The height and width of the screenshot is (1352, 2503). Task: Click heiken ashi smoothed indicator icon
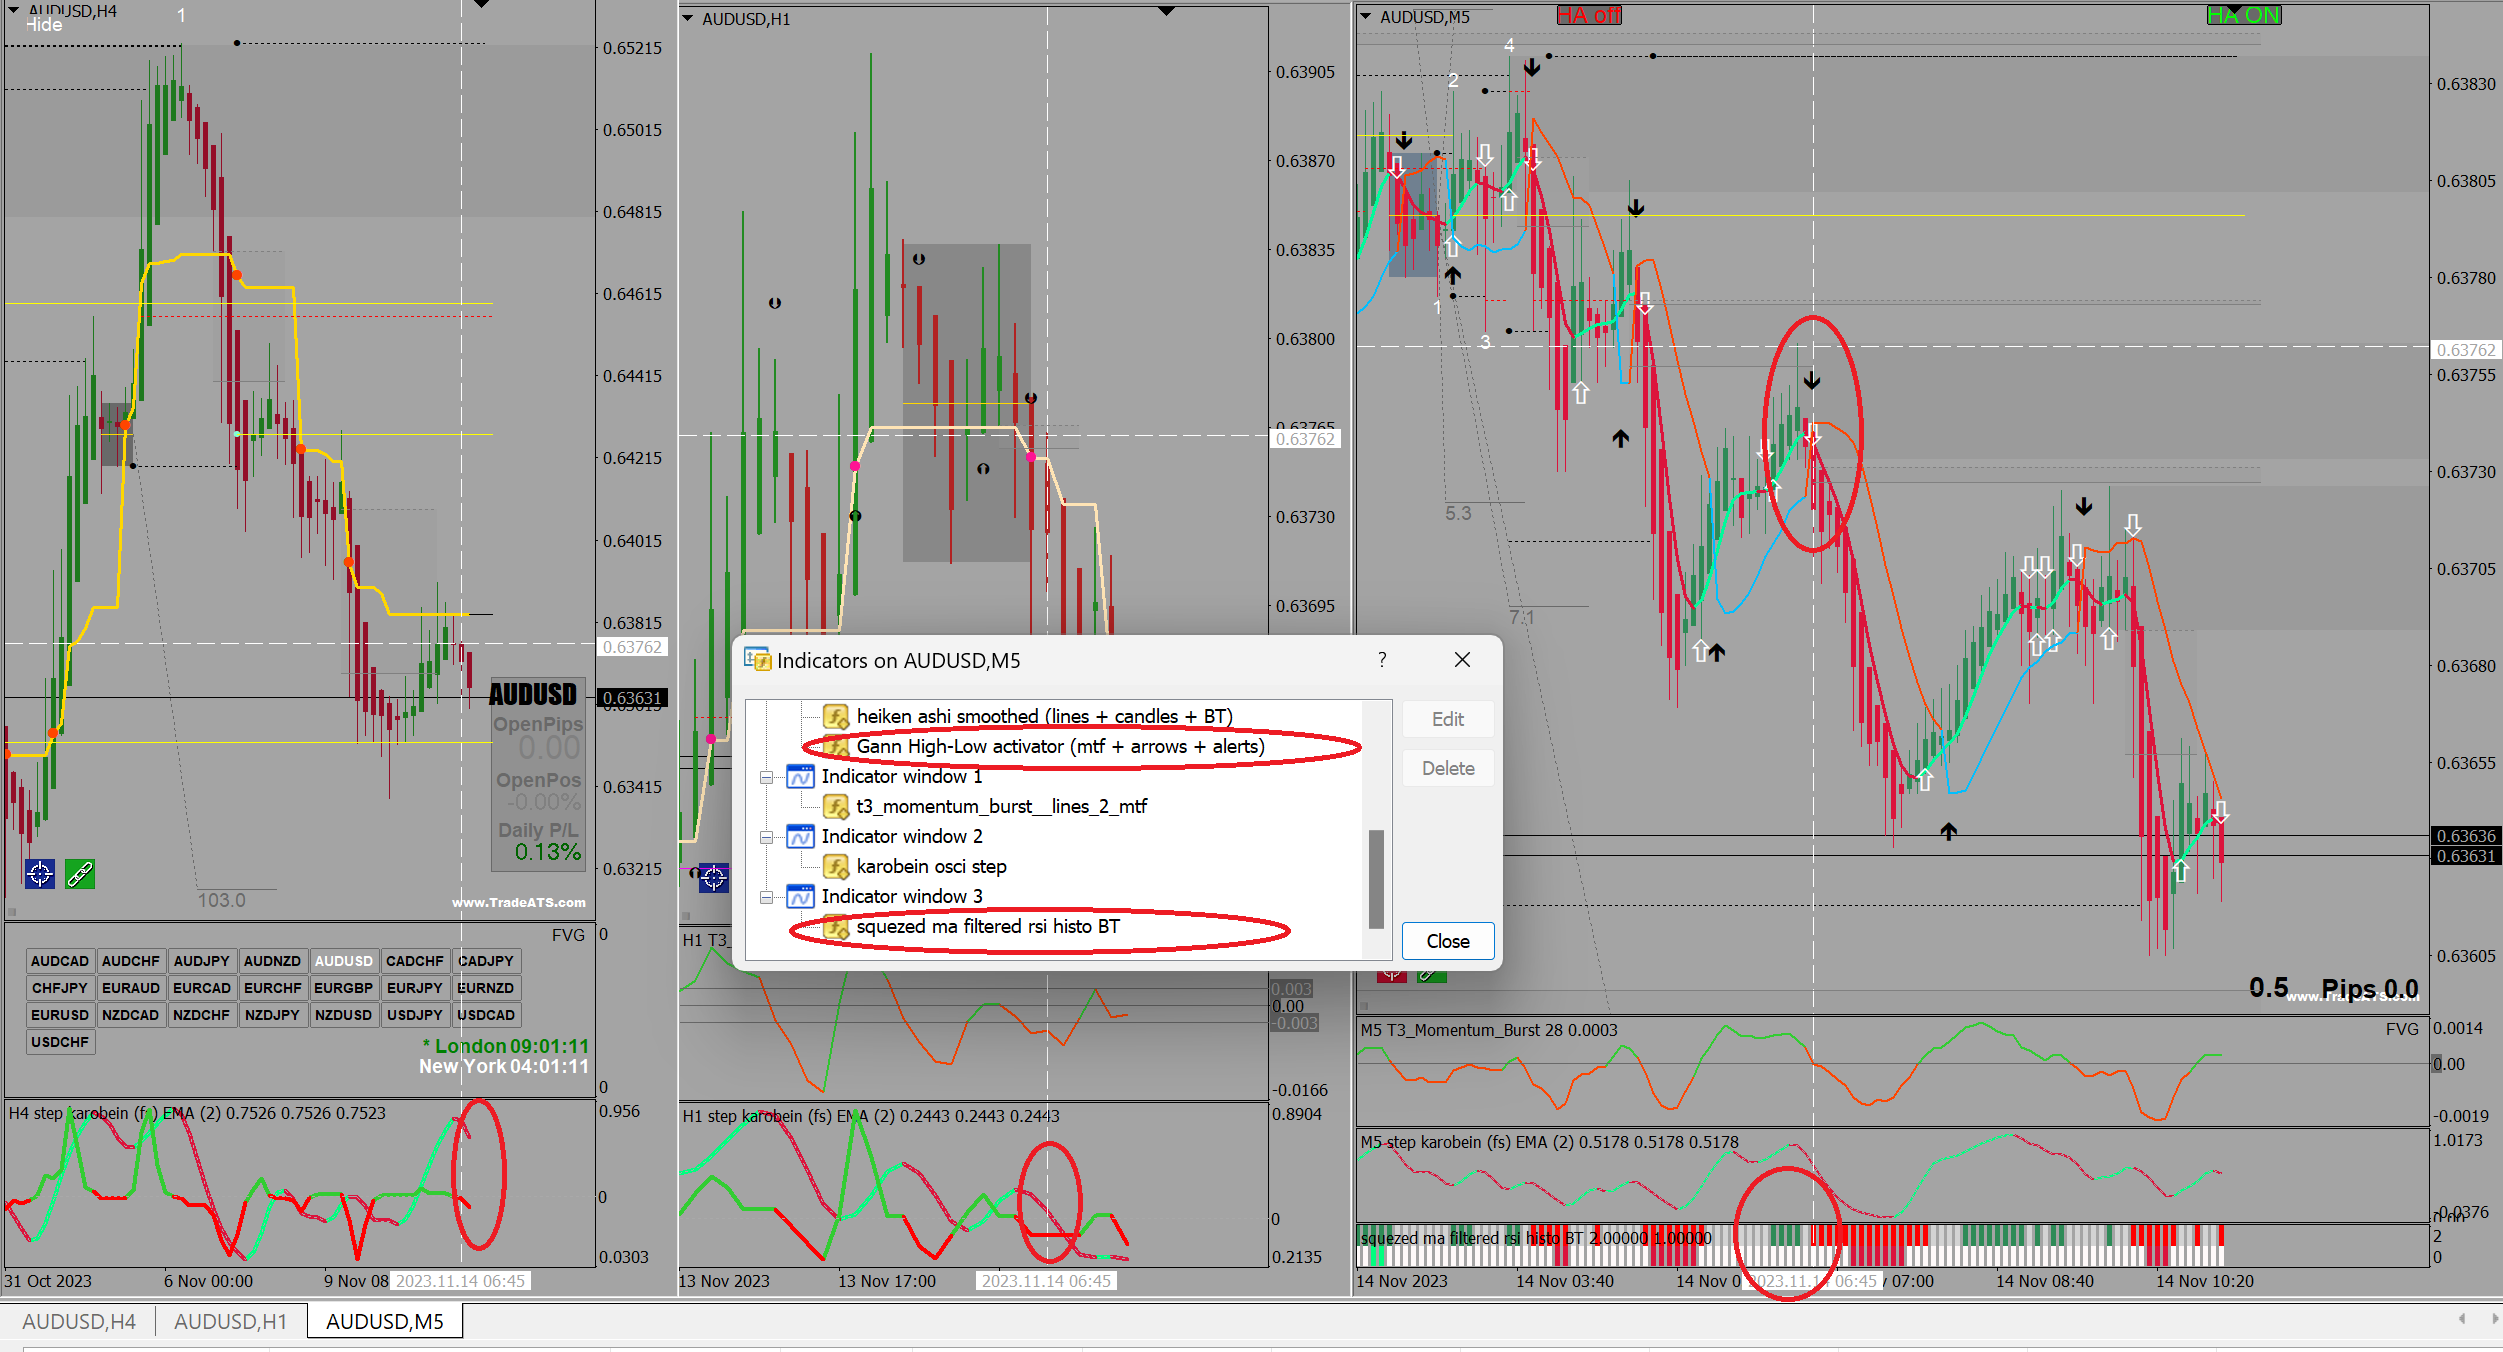click(x=835, y=716)
